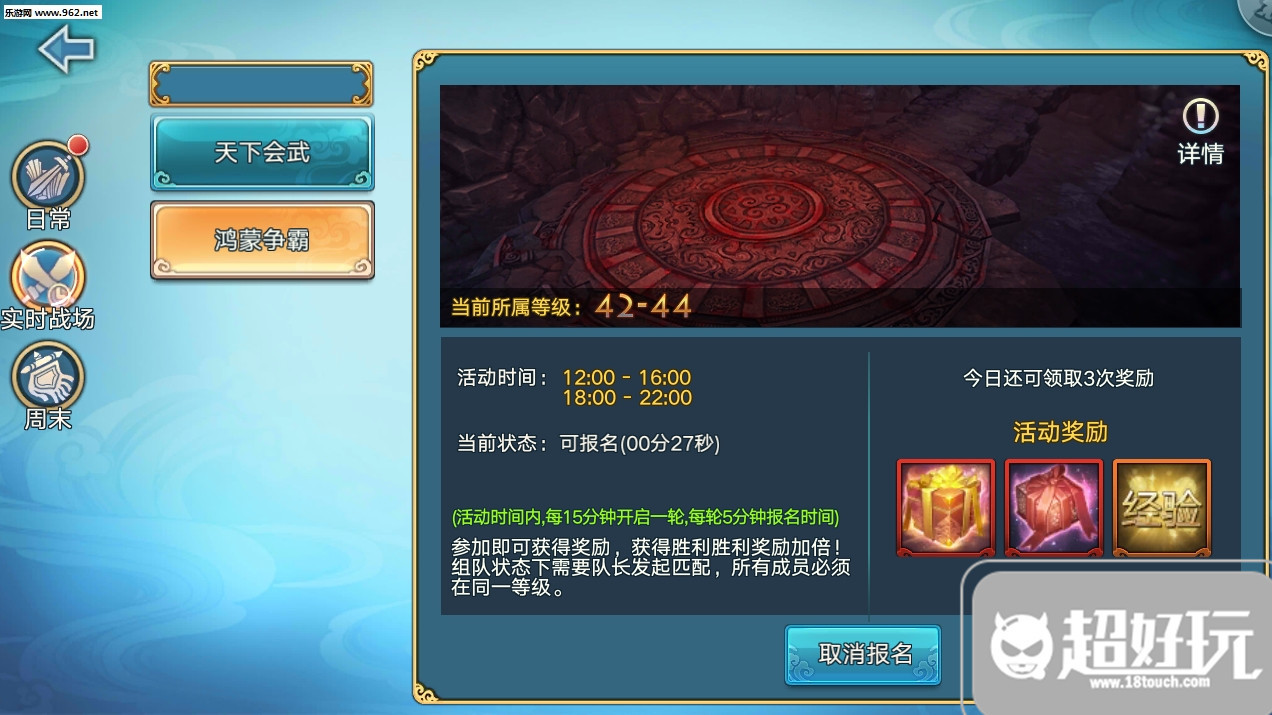Tap the golden gift box reward
Viewport: 1272px width, 715px height.
[946, 507]
